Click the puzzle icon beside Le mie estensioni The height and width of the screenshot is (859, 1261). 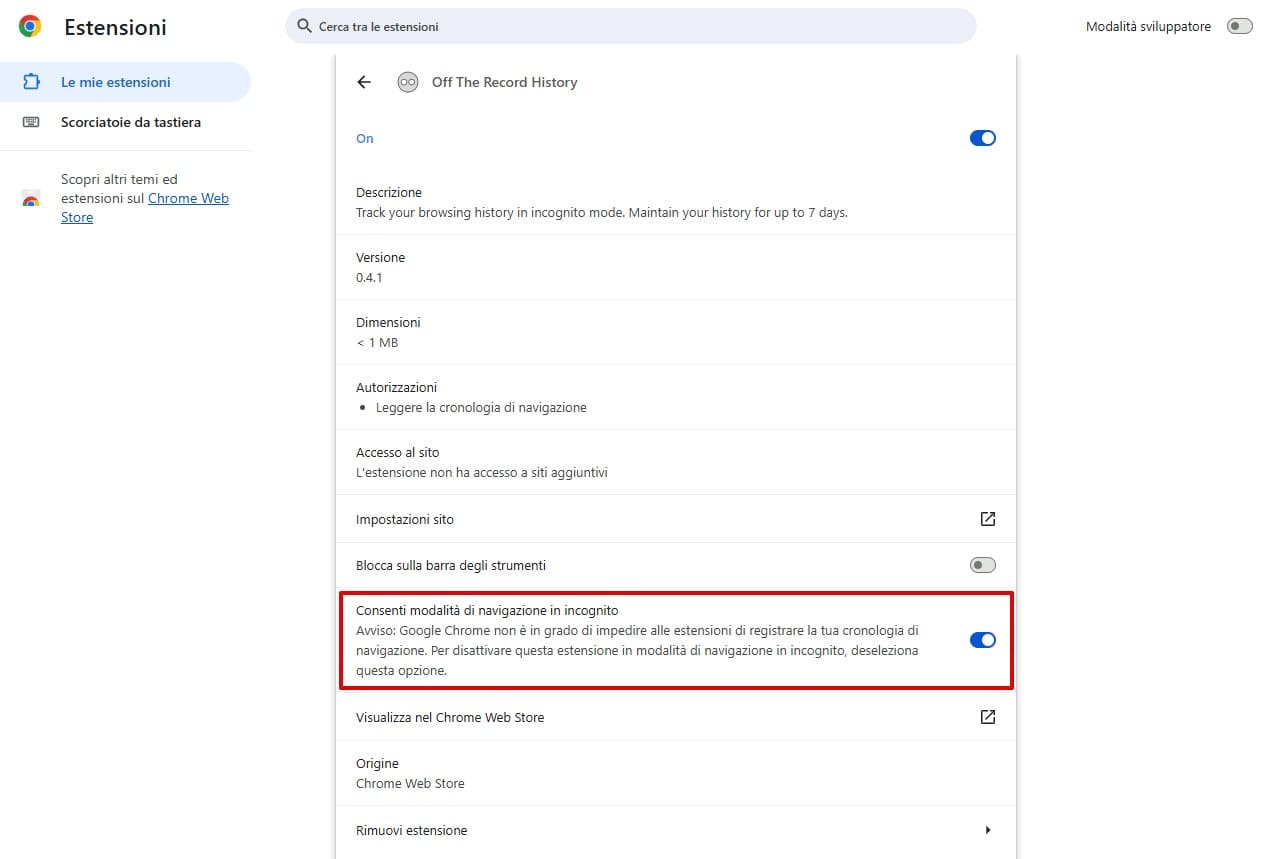(31, 82)
